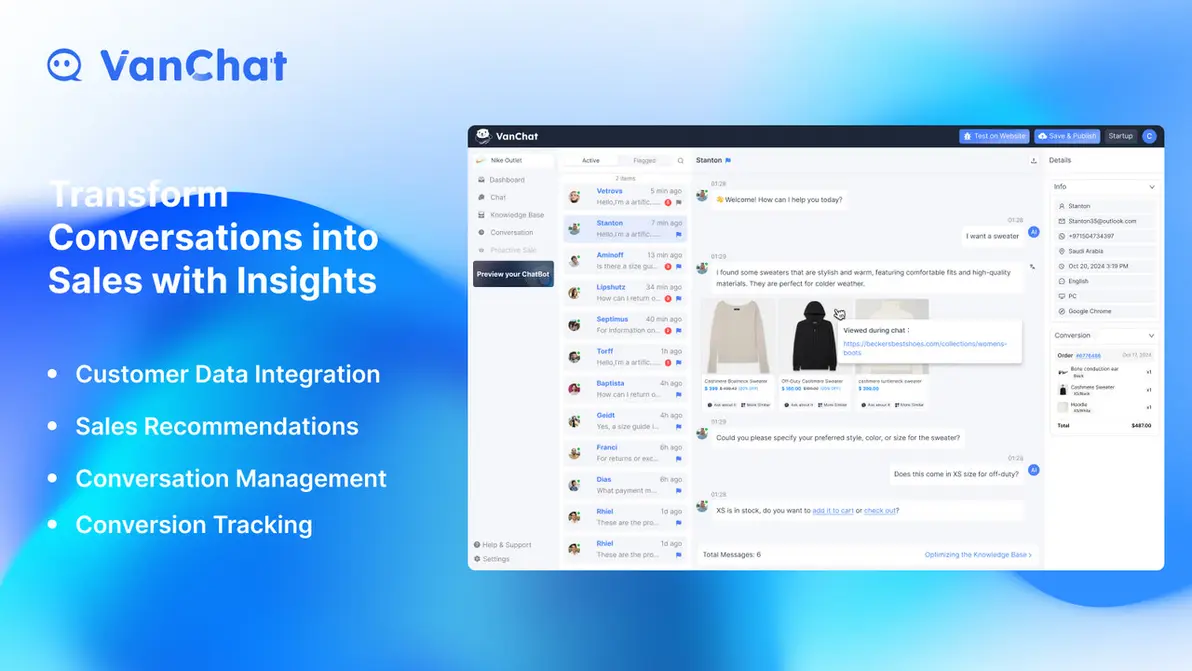Collapse the Conversion section panel
Viewport: 1192px width, 671px height.
pyautogui.click(x=1151, y=335)
